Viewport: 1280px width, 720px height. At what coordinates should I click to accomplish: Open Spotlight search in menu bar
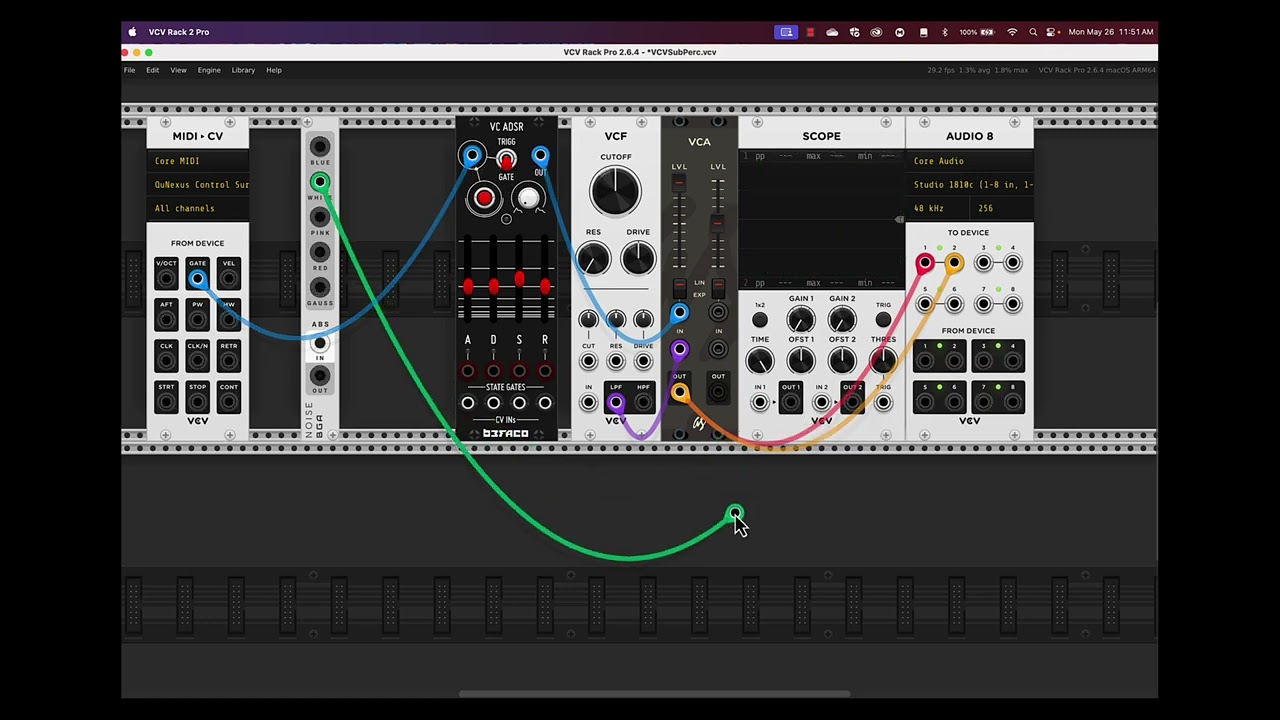click(x=1033, y=32)
